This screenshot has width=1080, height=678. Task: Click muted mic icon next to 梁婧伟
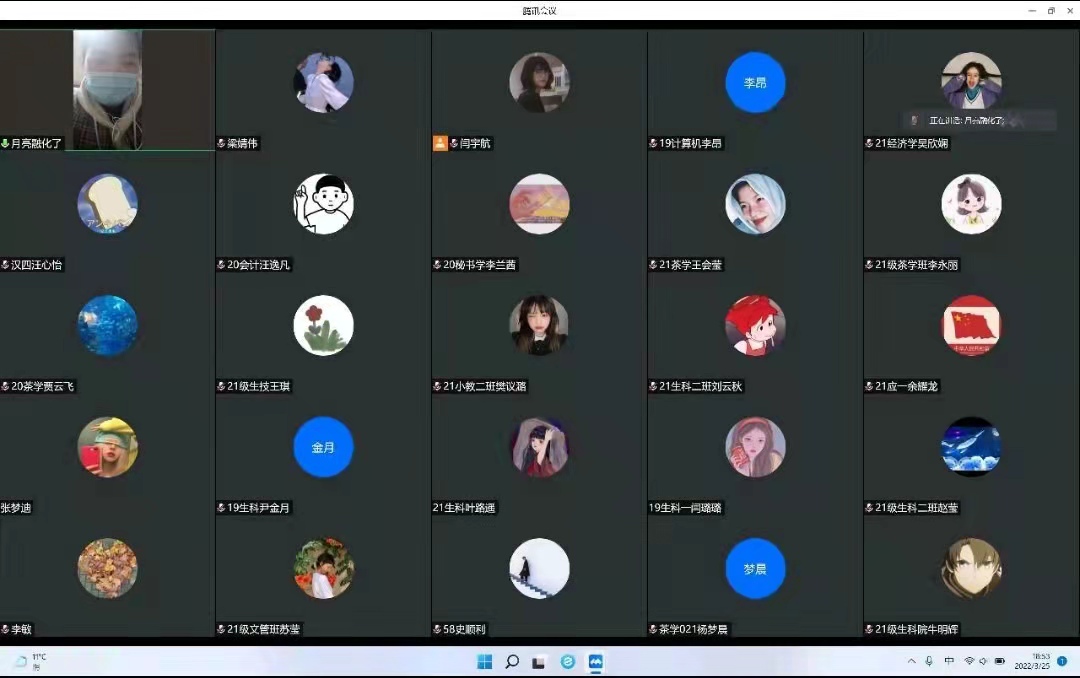point(221,143)
